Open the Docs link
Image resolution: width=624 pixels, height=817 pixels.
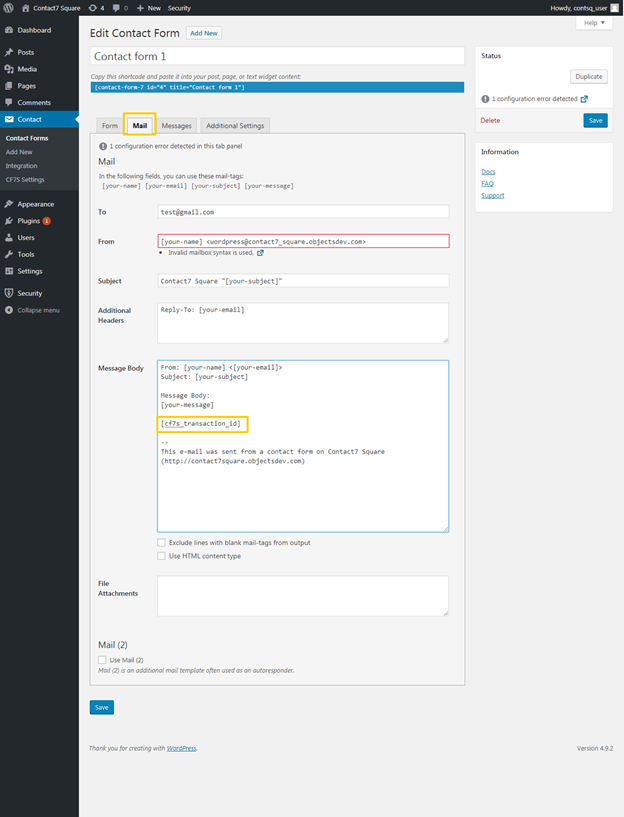[x=488, y=172]
